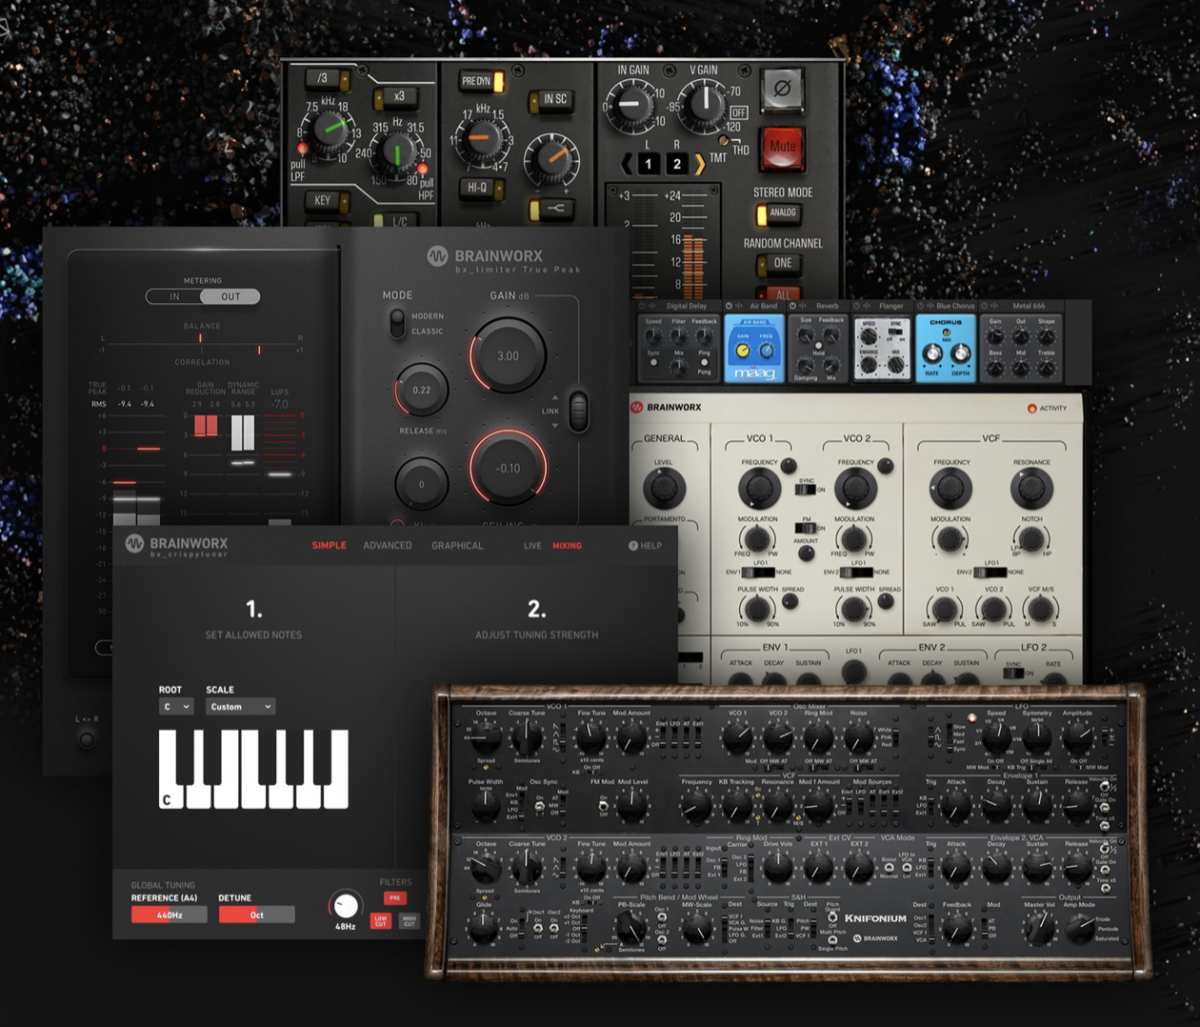Click the V GAIN knob

click(x=705, y=106)
